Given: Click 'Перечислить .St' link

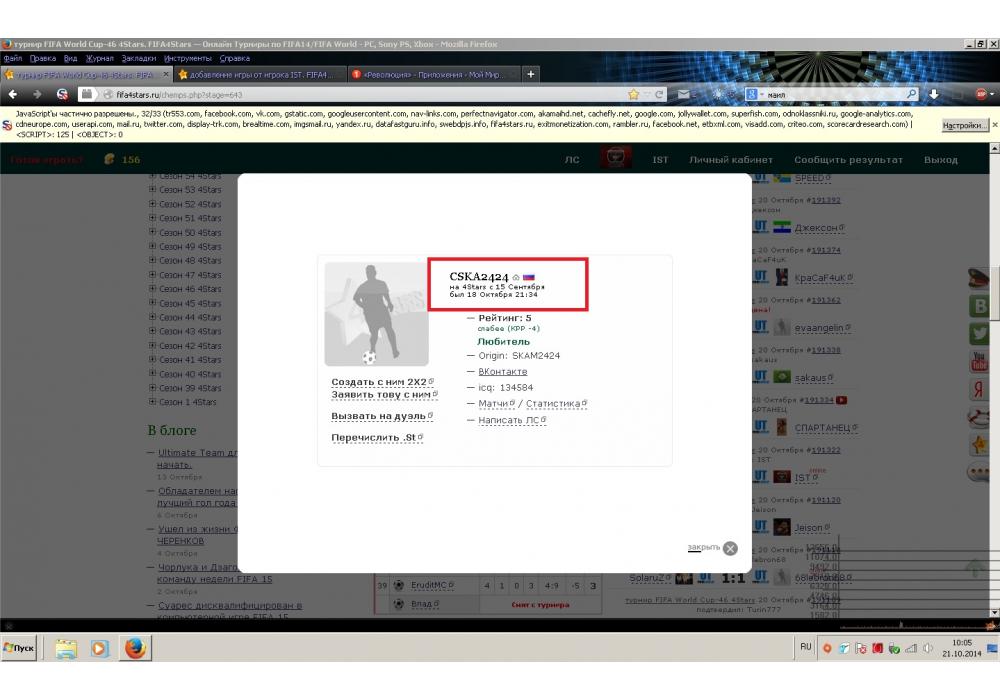Looking at the screenshot, I should [373, 437].
